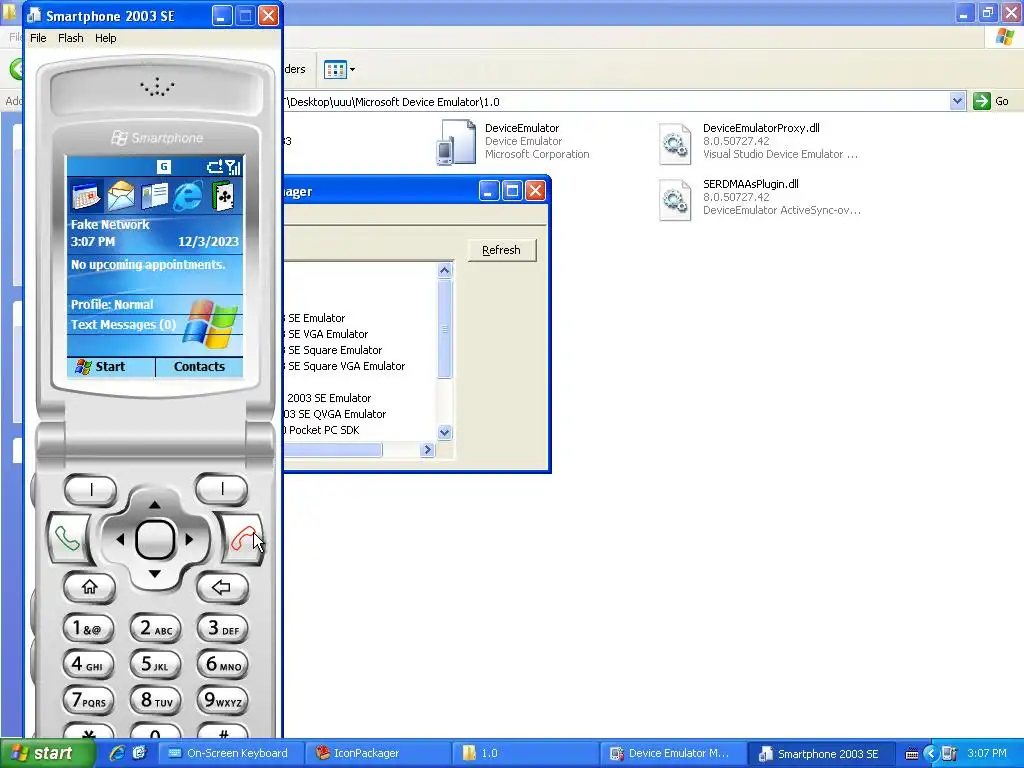Select SE Square VGA Emulator in list

[x=346, y=366]
